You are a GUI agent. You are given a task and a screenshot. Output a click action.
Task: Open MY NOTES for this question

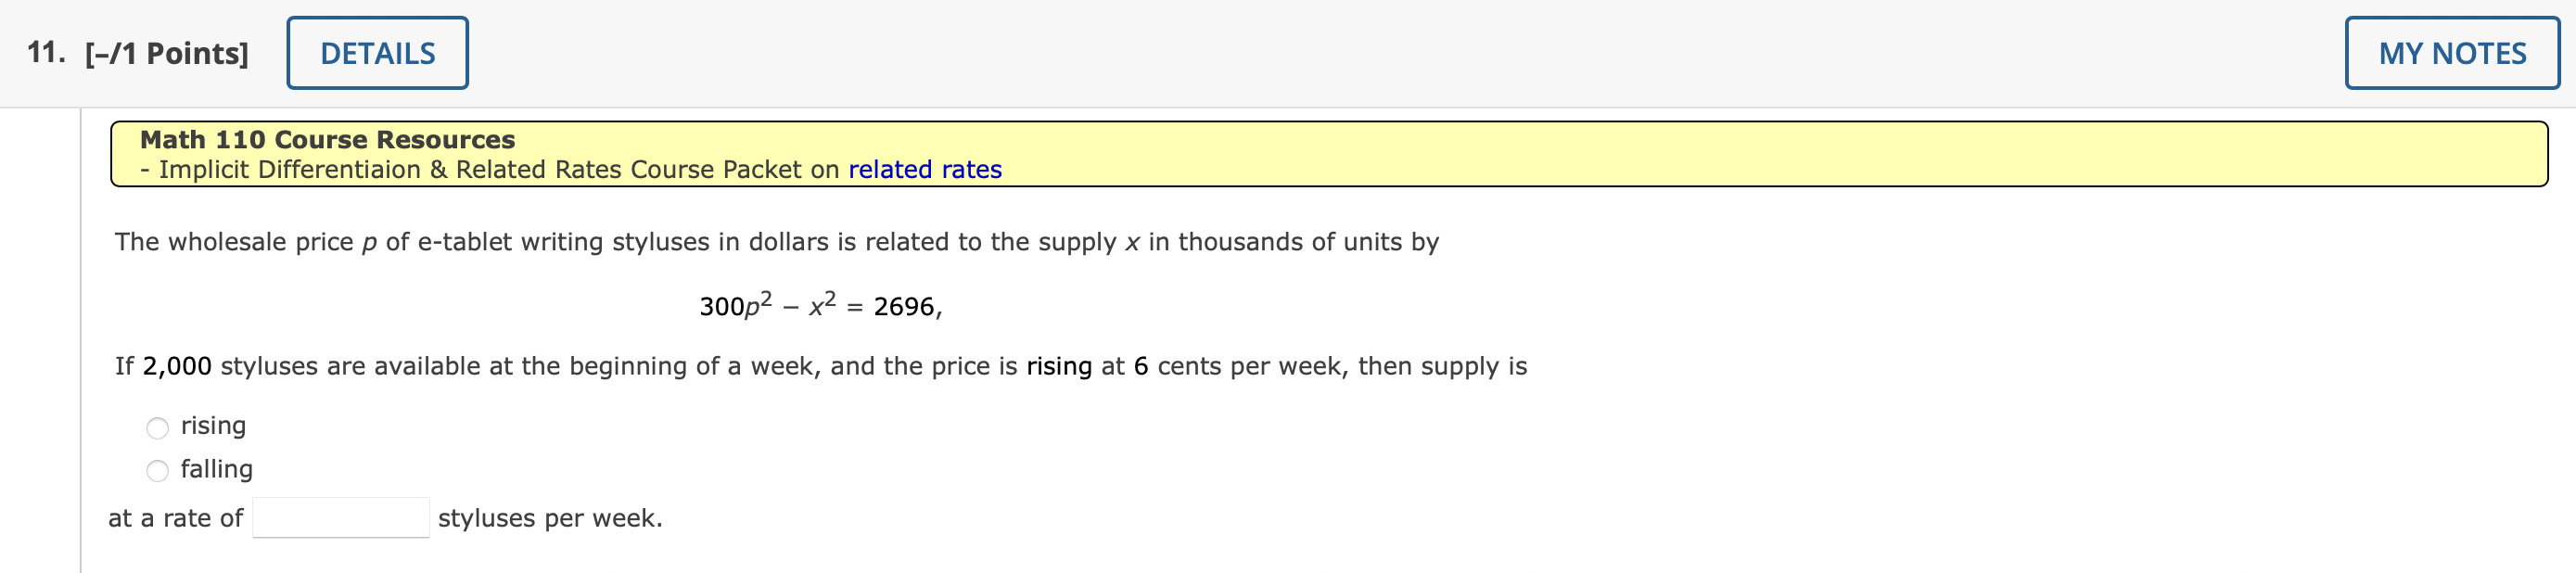click(2452, 52)
